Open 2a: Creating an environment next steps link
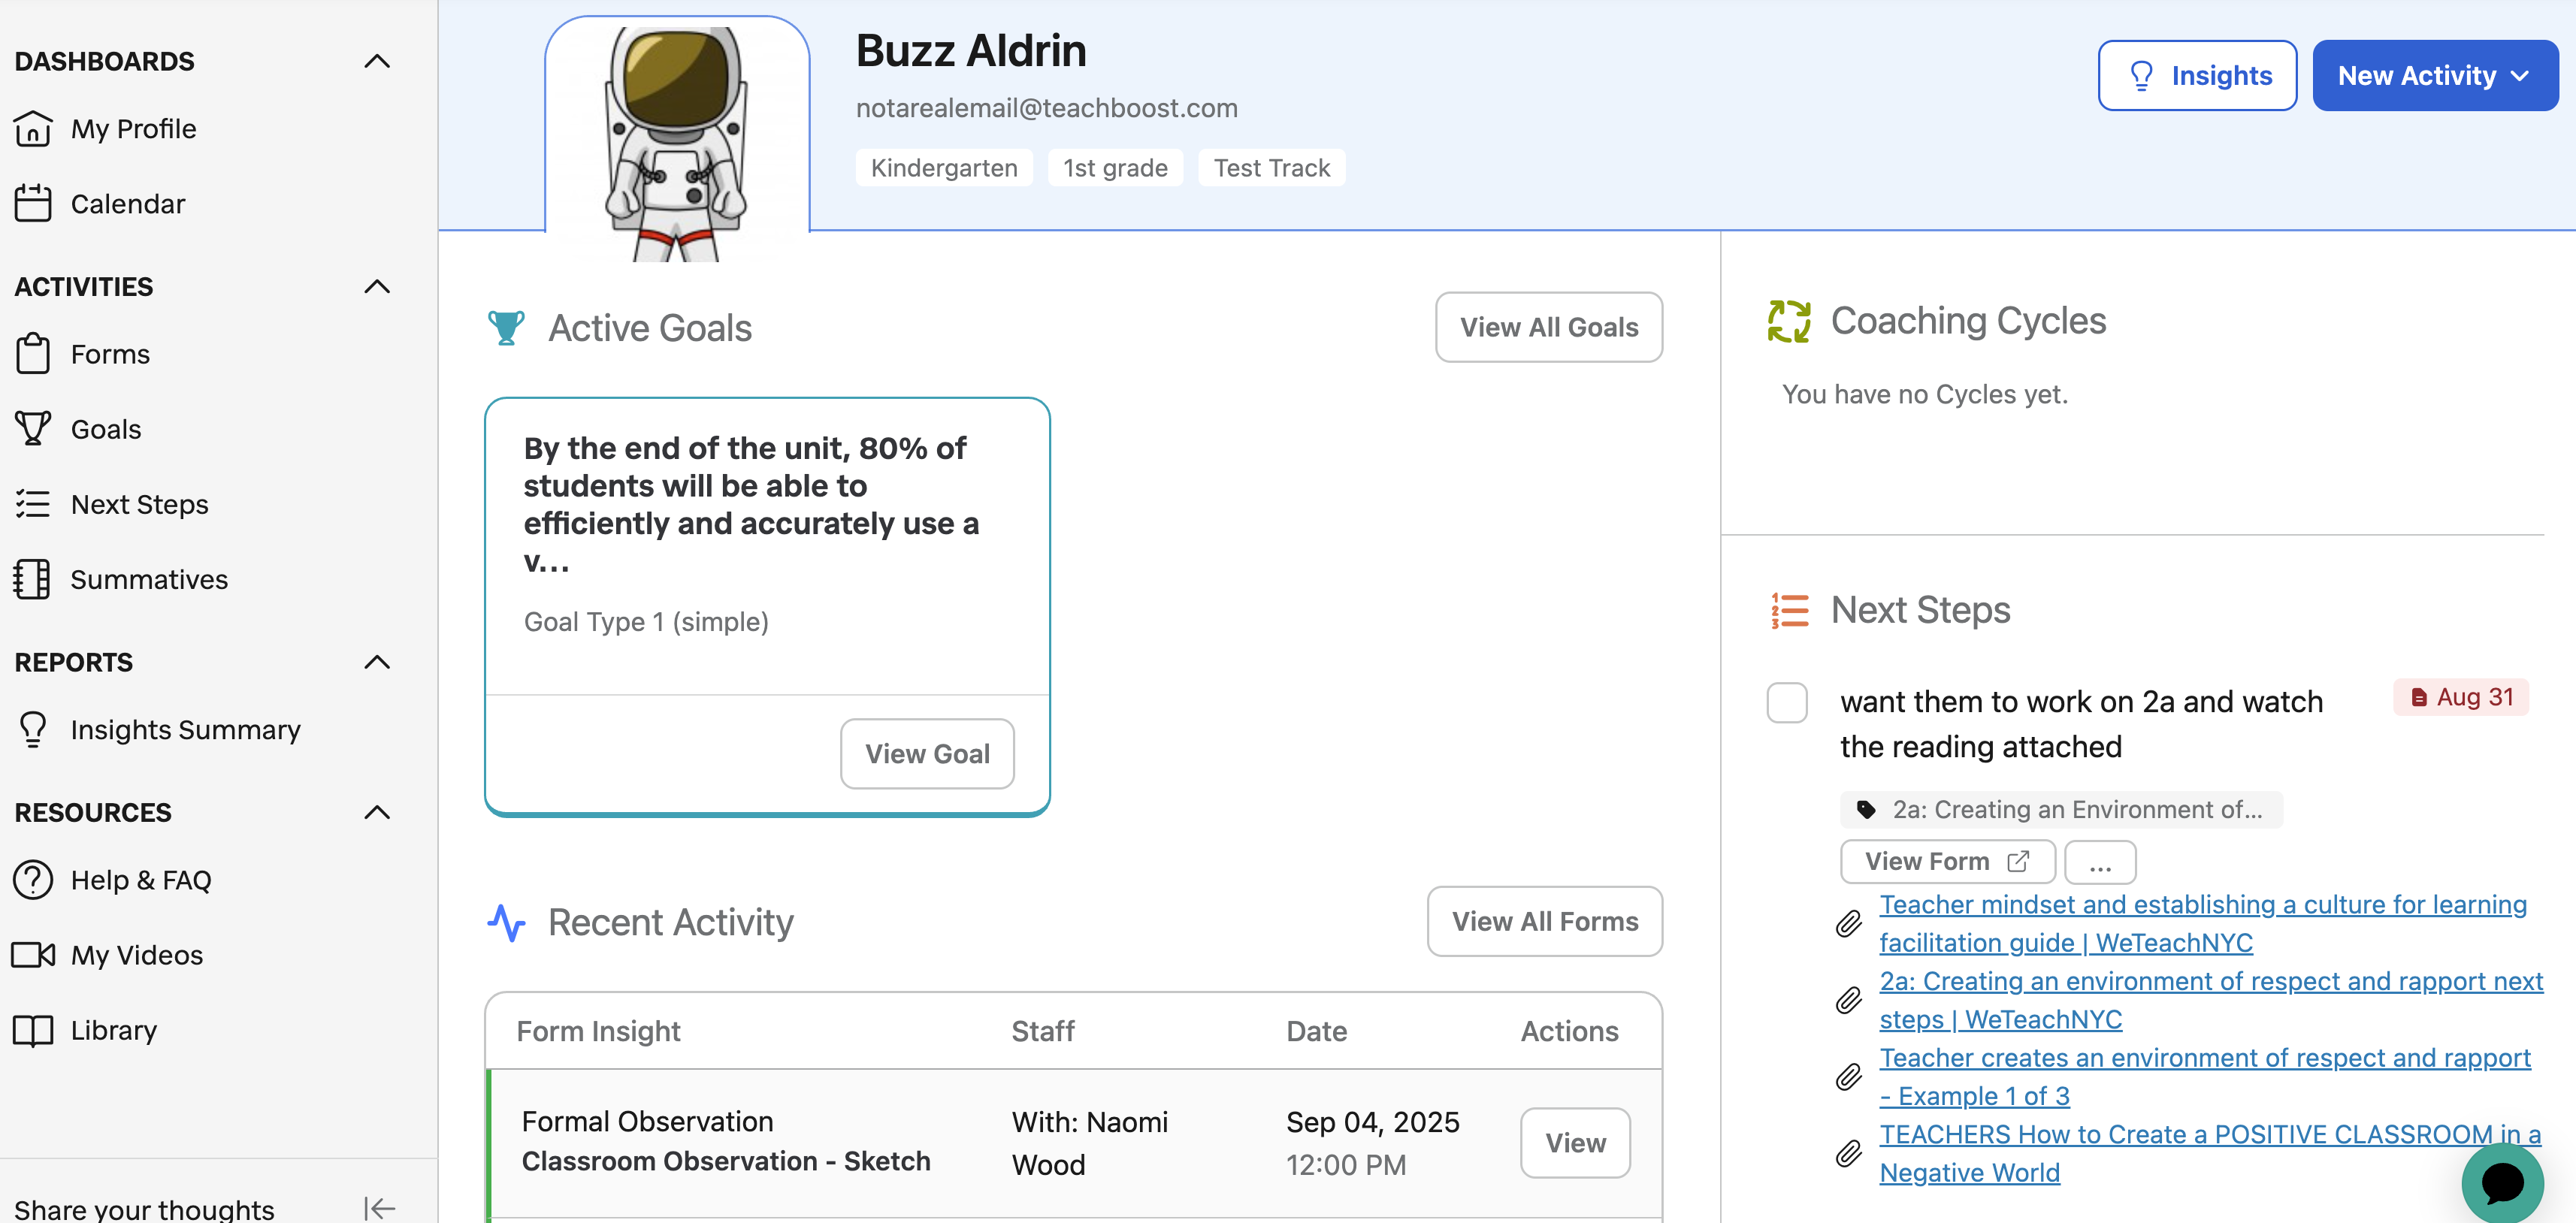The height and width of the screenshot is (1223, 2576). pyautogui.click(x=2211, y=1000)
